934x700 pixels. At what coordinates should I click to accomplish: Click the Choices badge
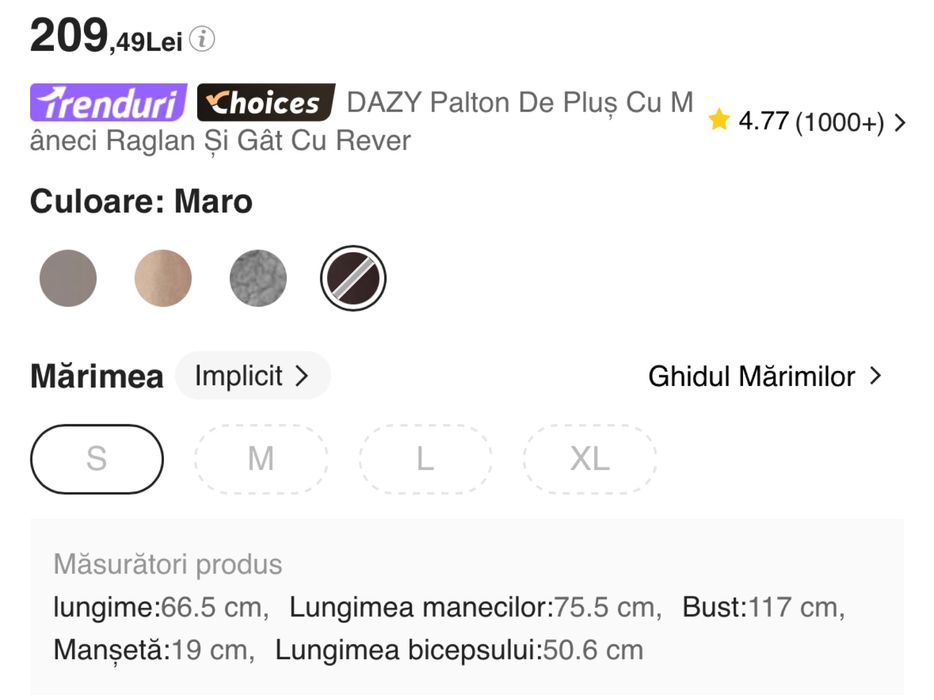tap(265, 103)
